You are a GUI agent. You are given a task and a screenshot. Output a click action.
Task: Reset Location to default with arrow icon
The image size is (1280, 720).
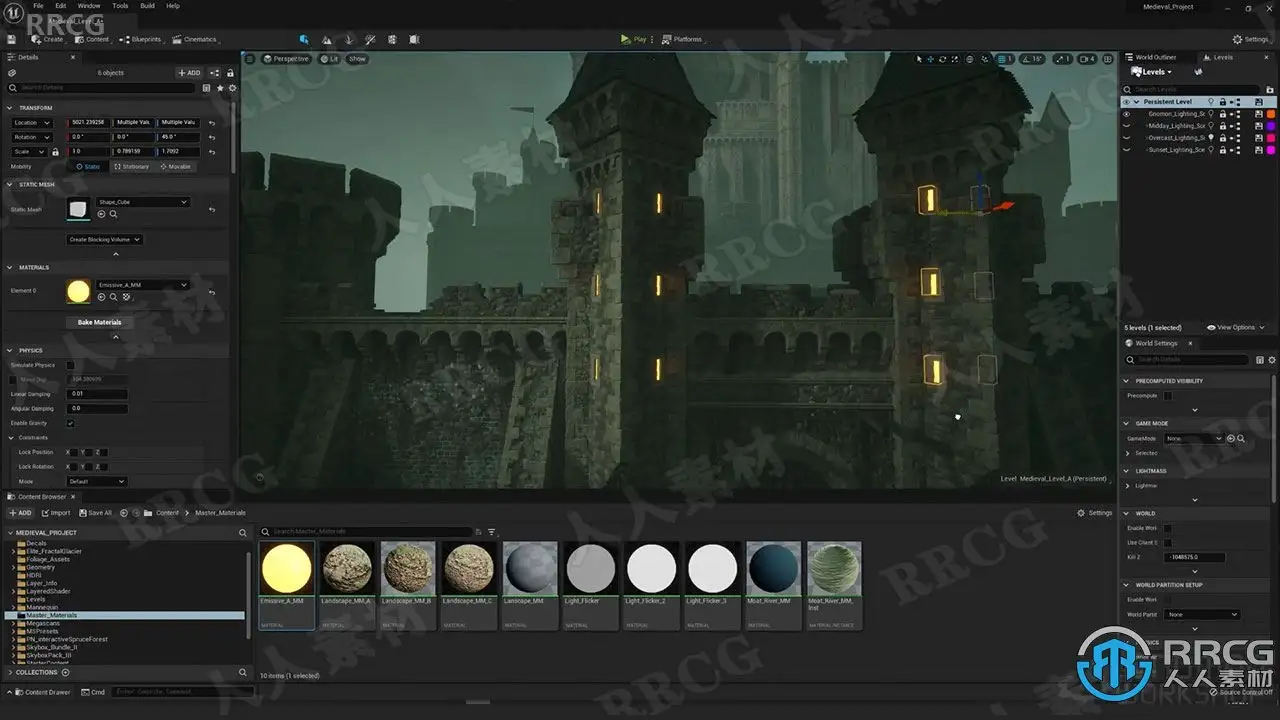(x=211, y=123)
